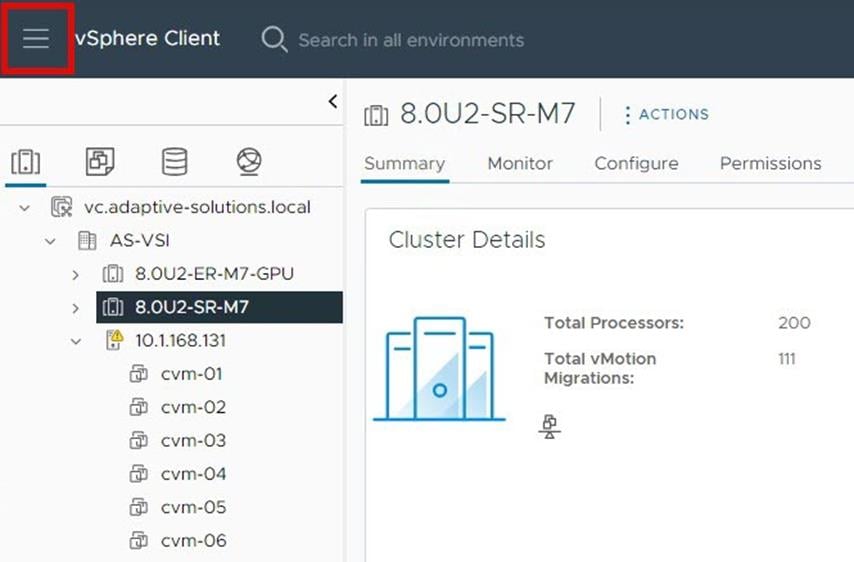Open the Permissions tab
Image resolution: width=854 pixels, height=562 pixels.
770,164
